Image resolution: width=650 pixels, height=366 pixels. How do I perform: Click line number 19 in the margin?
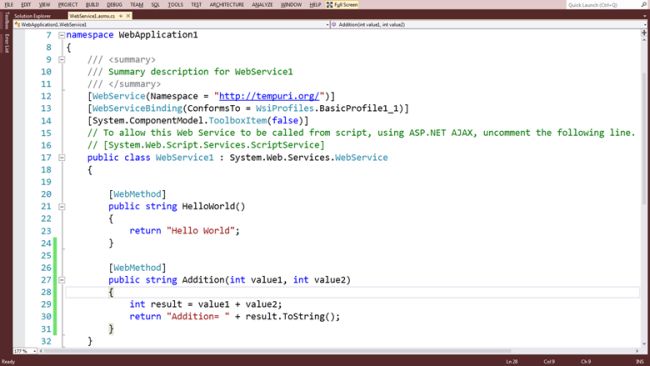pyautogui.click(x=46, y=182)
